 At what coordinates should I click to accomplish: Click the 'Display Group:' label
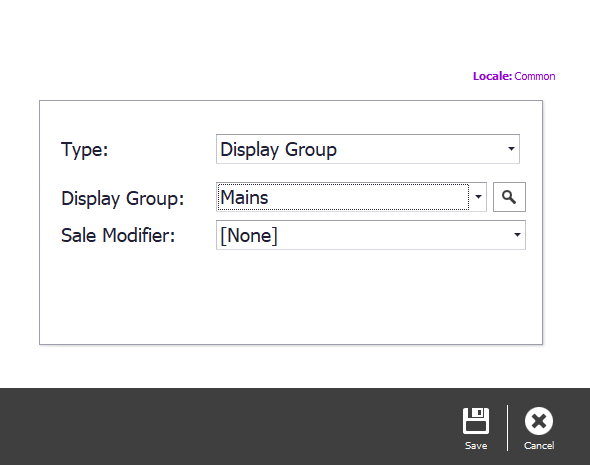tap(123, 198)
